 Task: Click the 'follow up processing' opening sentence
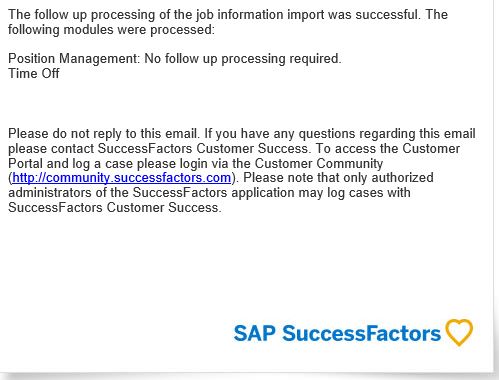[x=228, y=15]
